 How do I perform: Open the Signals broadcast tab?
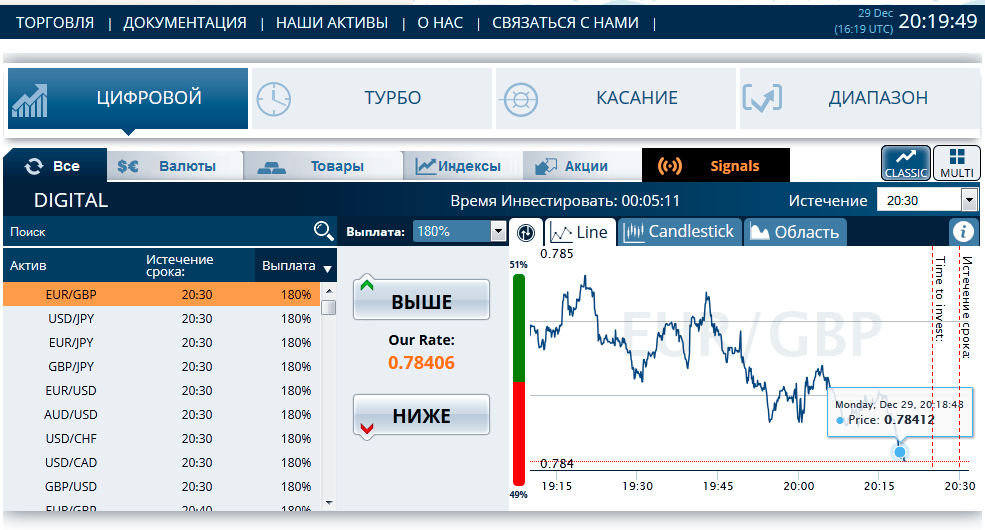click(x=715, y=166)
